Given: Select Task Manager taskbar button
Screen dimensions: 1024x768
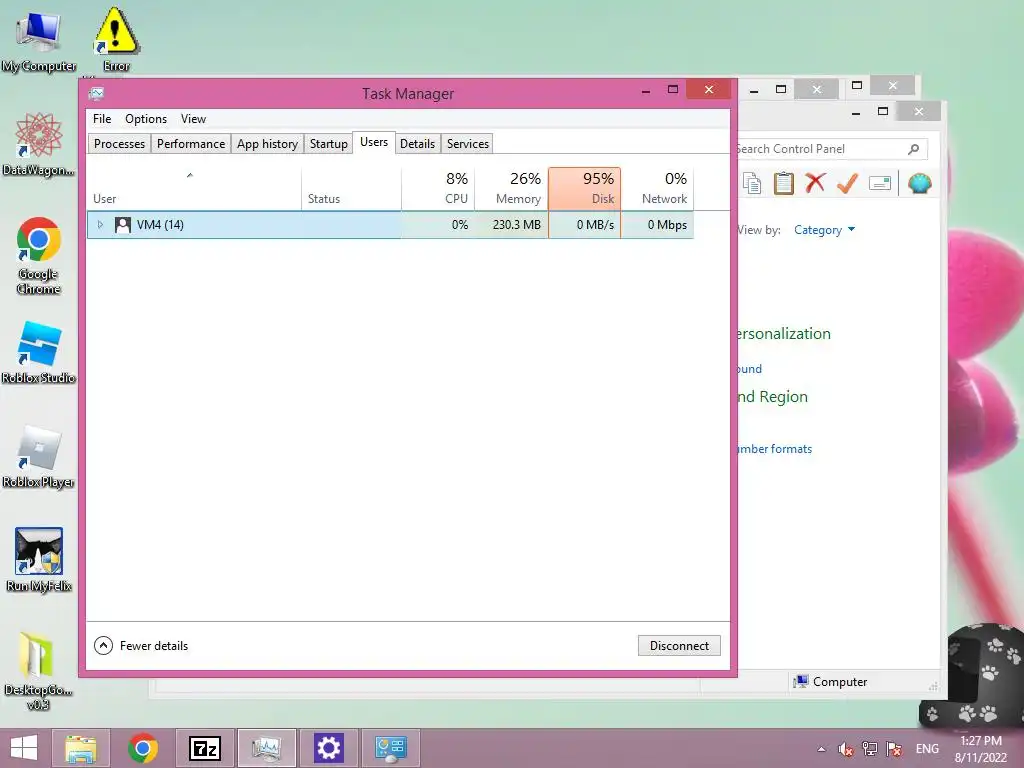Looking at the screenshot, I should [x=266, y=748].
